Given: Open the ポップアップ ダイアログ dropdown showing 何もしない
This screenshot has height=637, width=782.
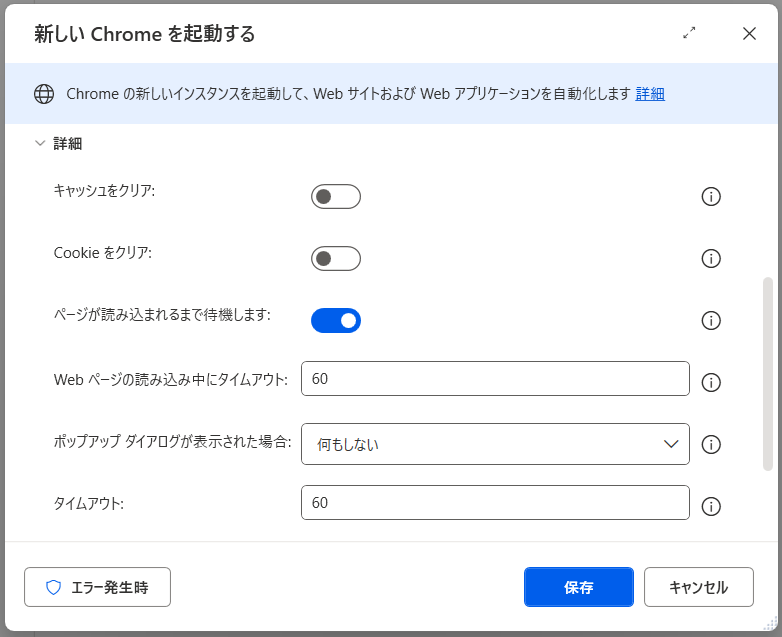Looking at the screenshot, I should click(495, 444).
